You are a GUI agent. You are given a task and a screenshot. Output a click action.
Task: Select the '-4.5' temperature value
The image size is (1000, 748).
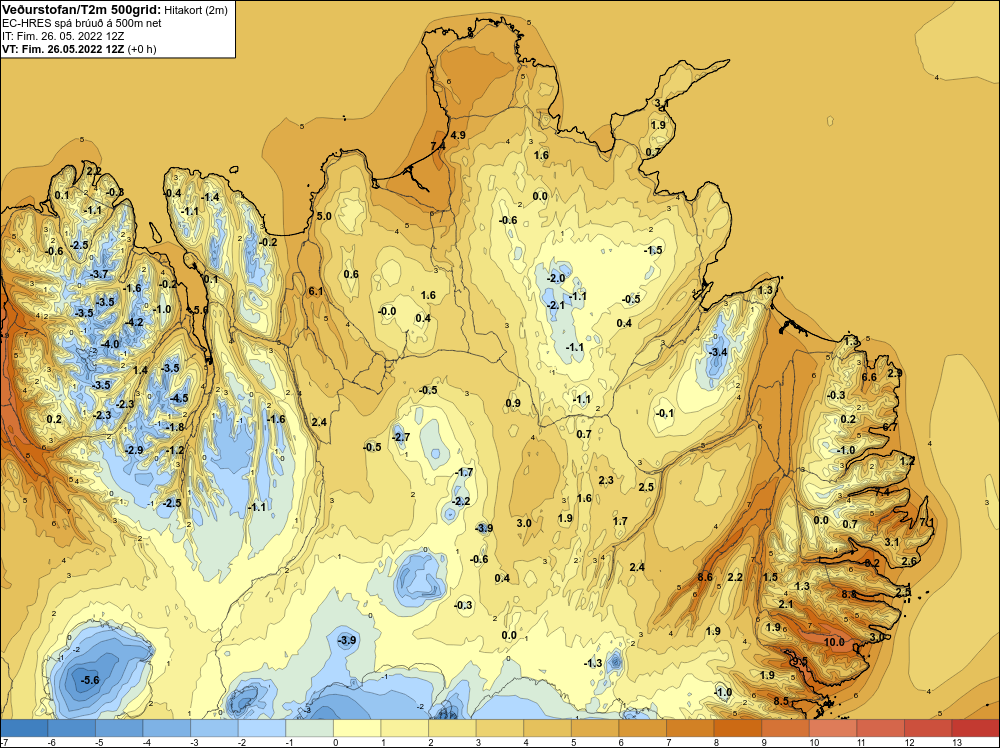[x=179, y=398]
